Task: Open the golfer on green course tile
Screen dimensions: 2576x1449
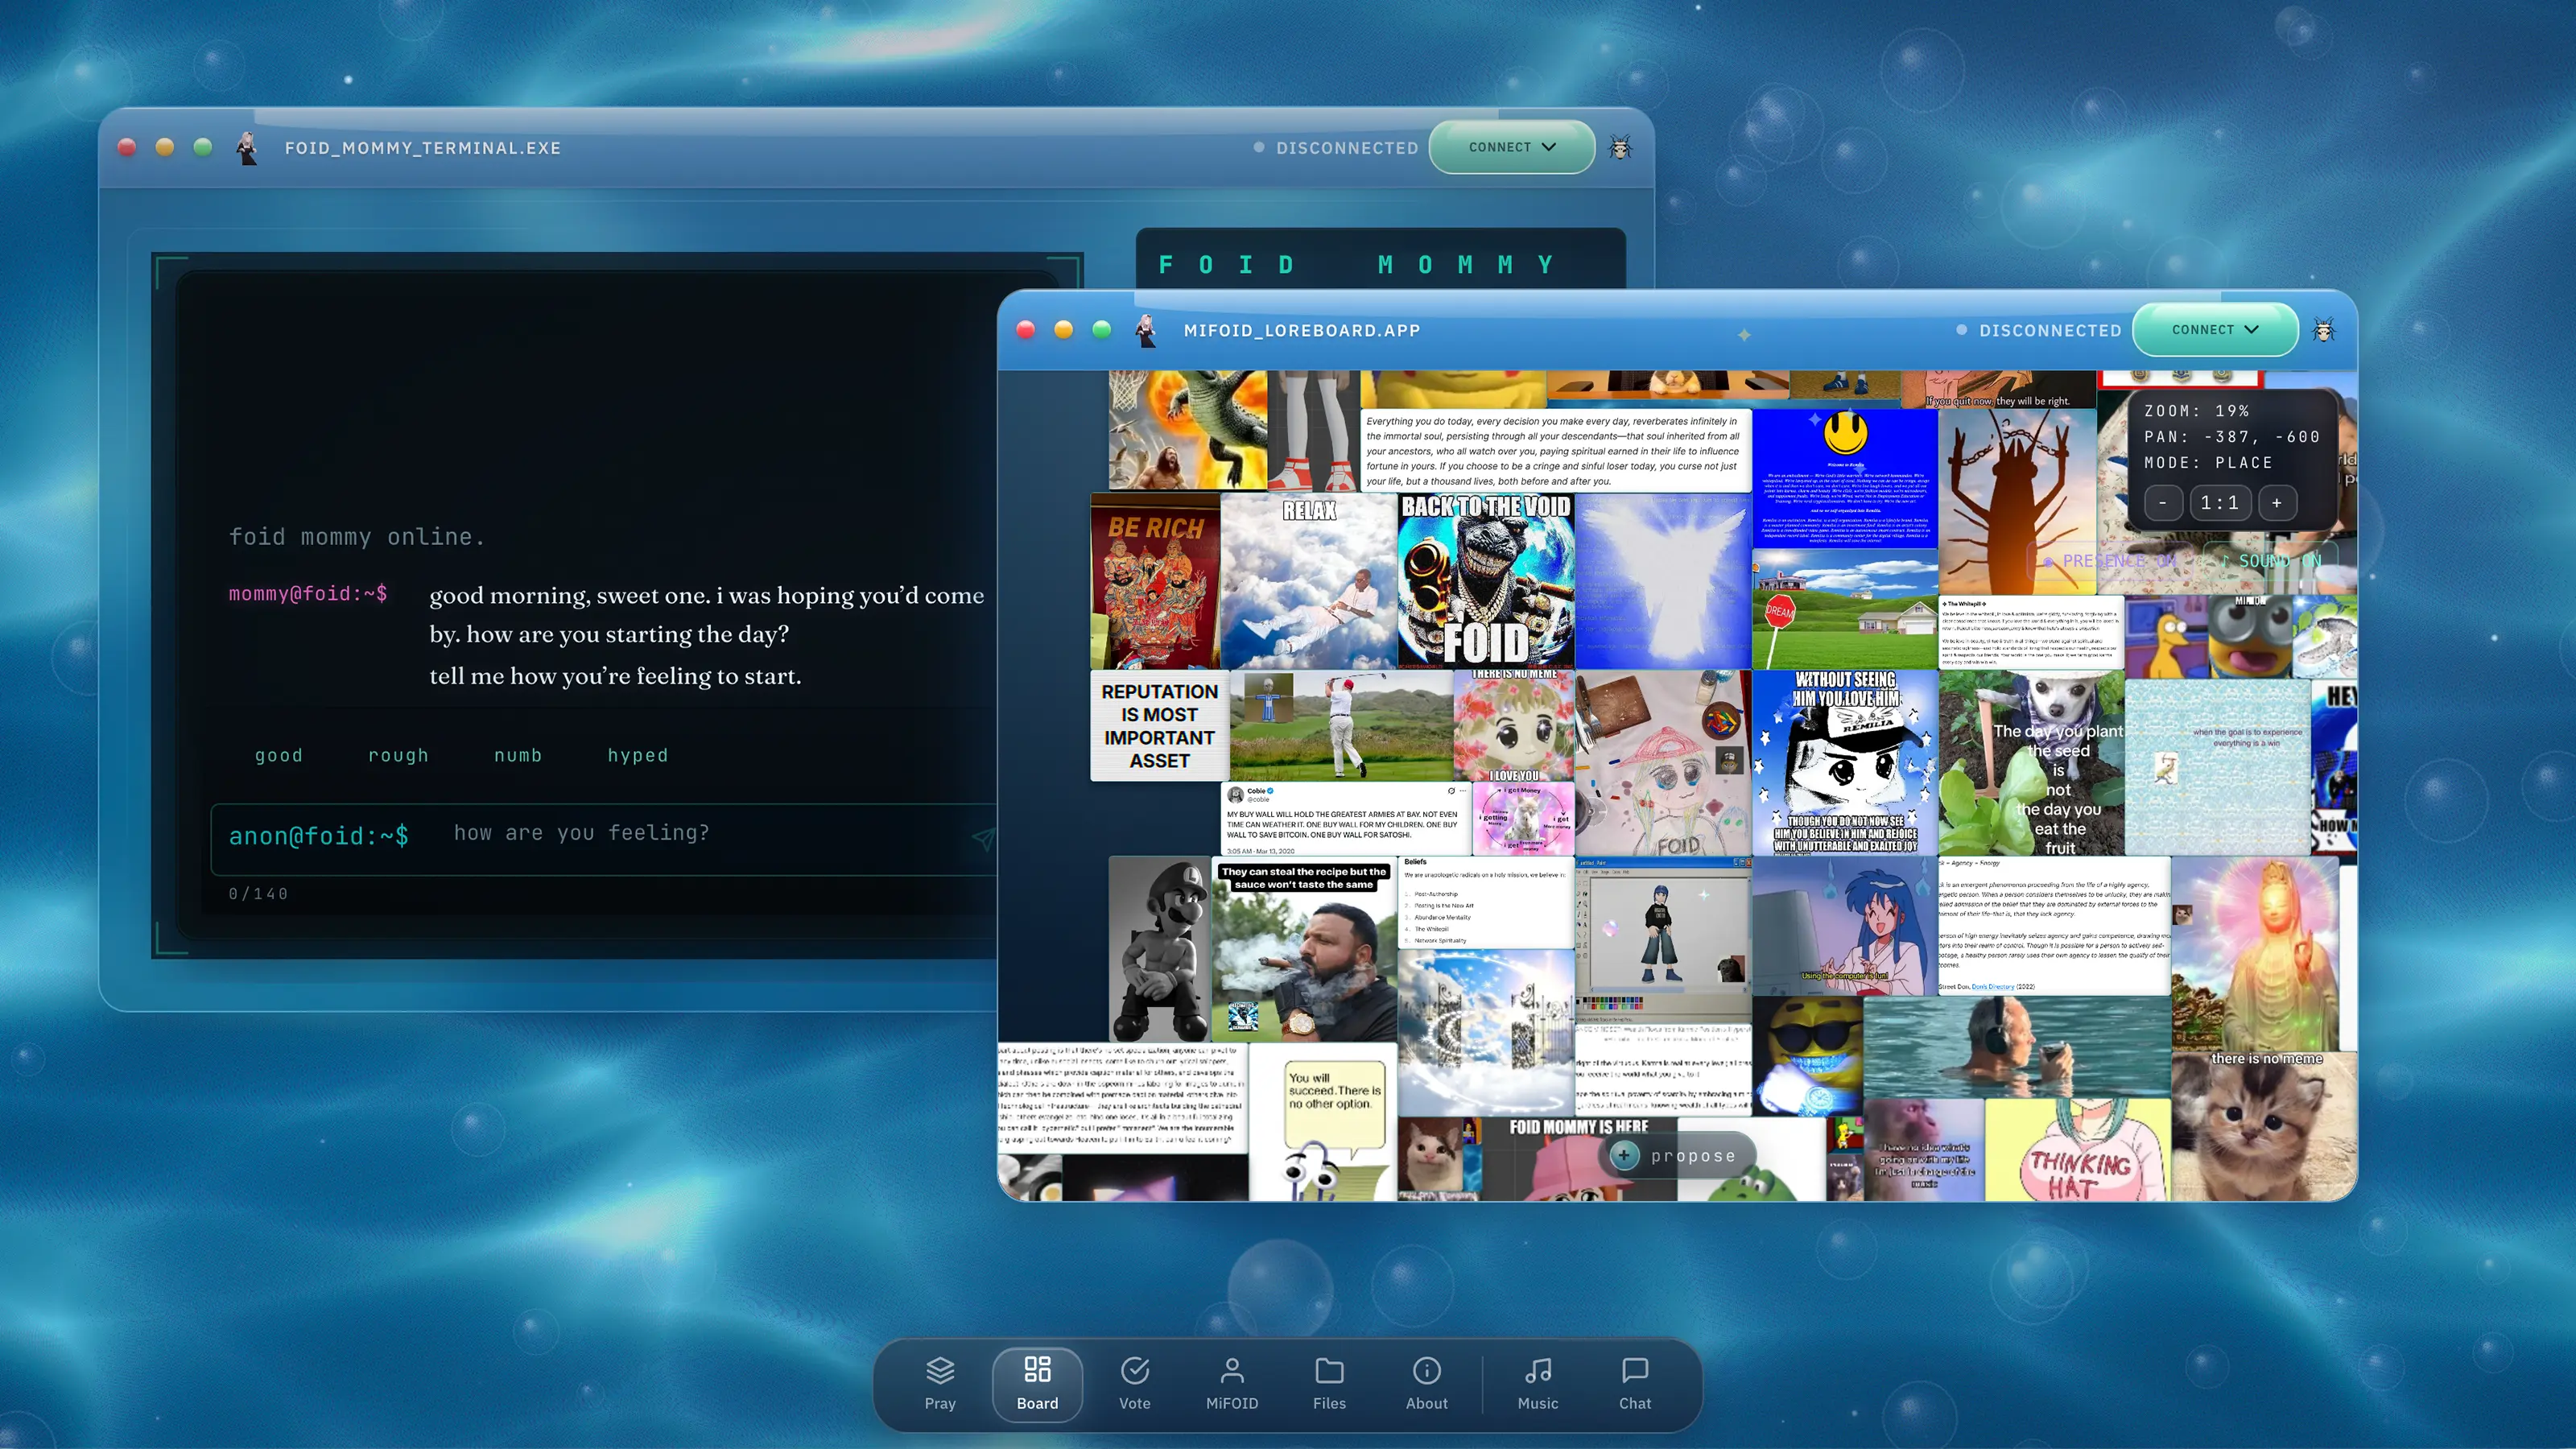Action: 1341,726
